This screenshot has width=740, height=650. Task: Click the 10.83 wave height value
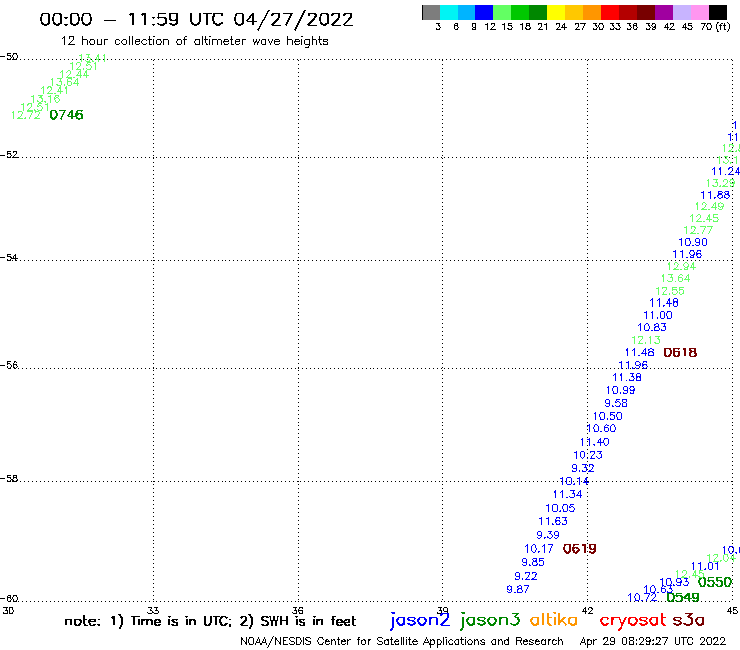click(x=652, y=327)
